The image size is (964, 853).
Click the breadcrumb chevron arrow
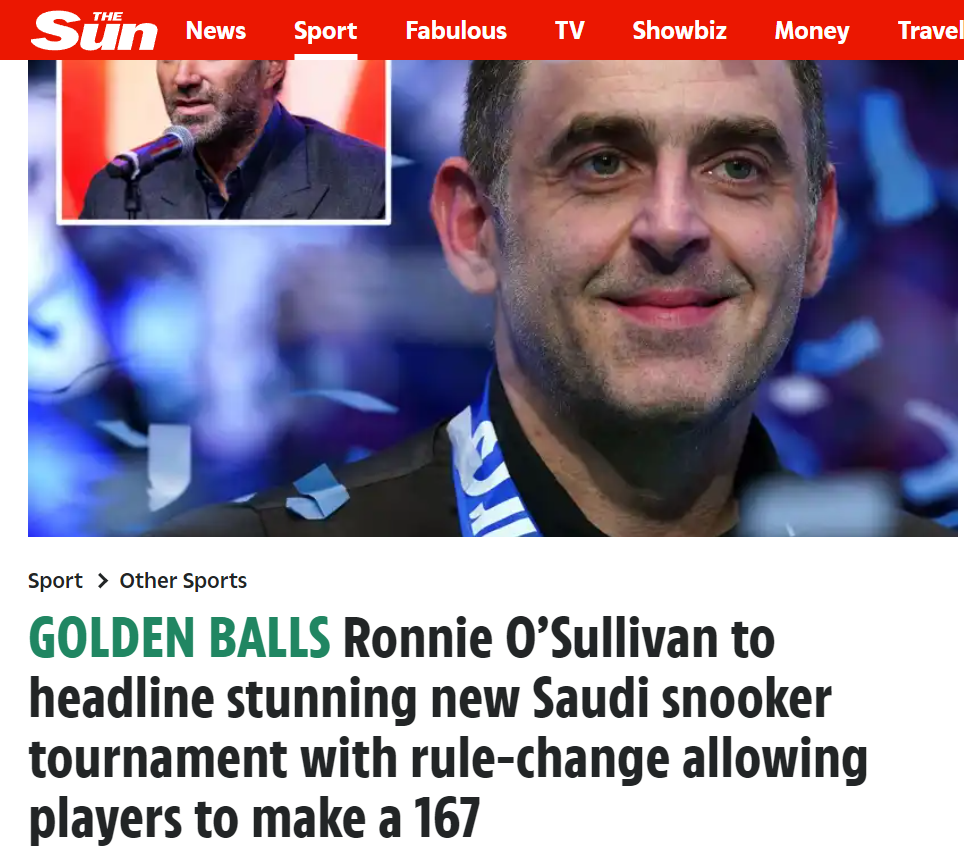103,581
